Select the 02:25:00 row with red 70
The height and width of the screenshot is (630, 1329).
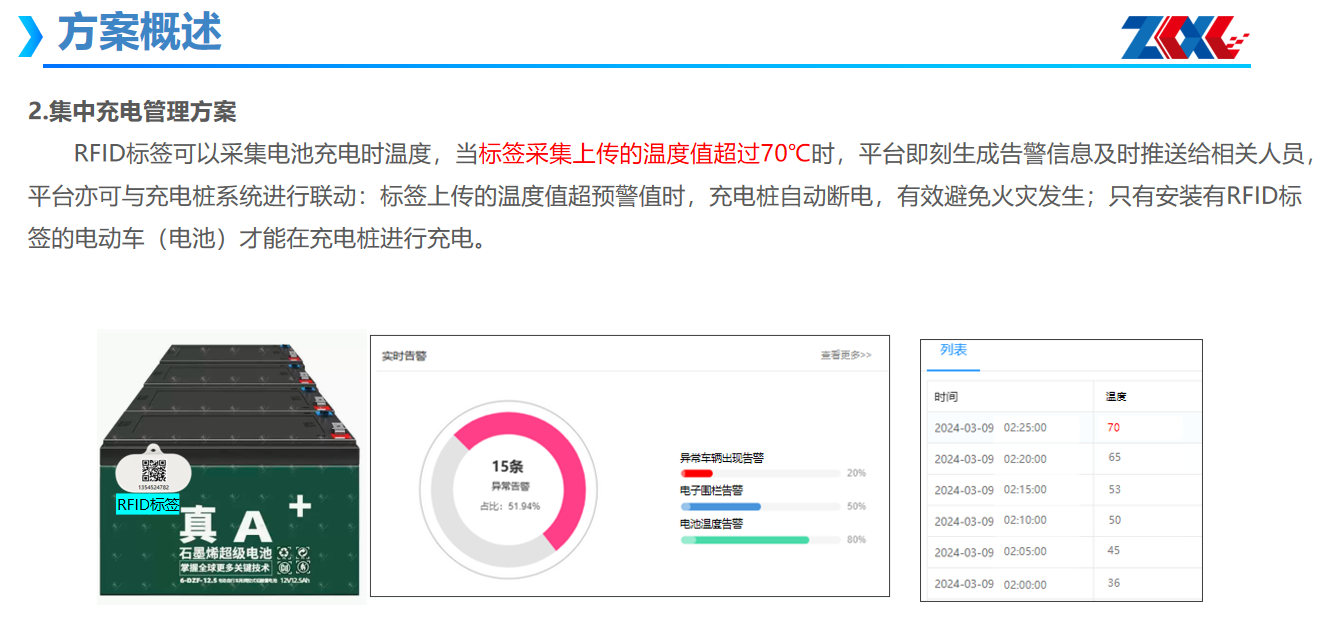(x=1060, y=428)
